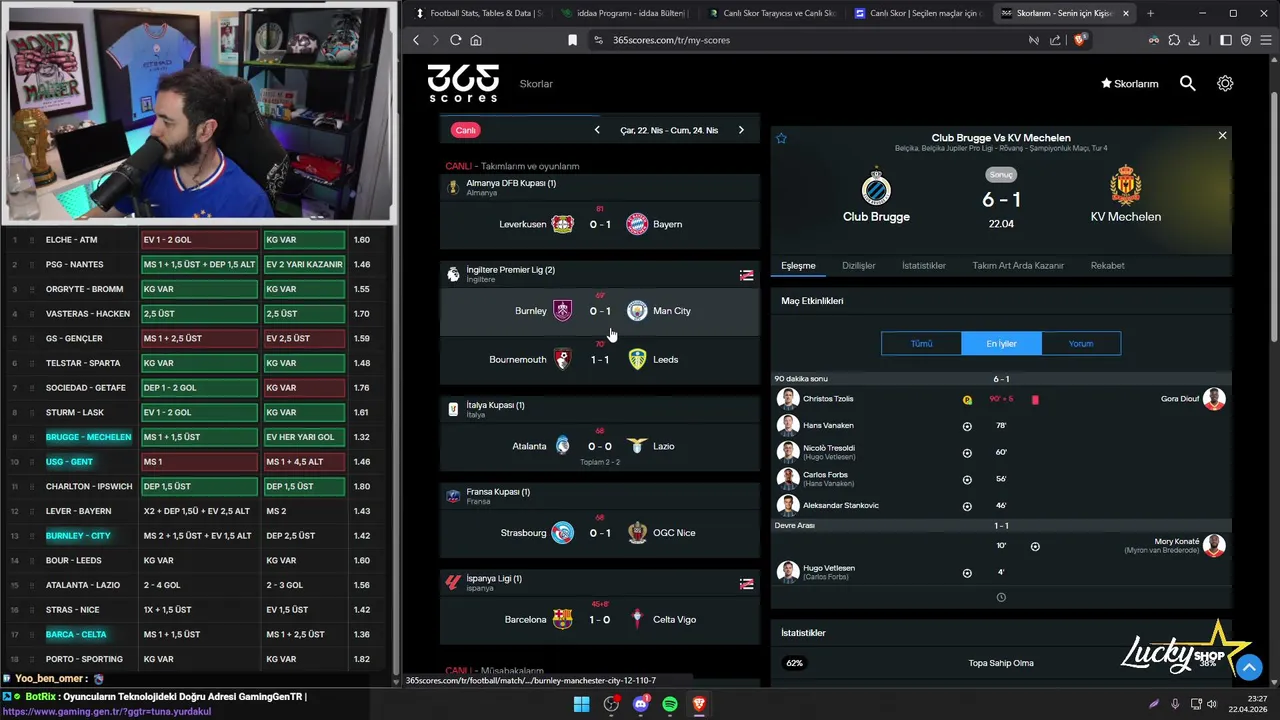Switch to Takım Art Arda Kazanır tab
Viewport: 1280px width, 720px height.
pyautogui.click(x=1018, y=266)
